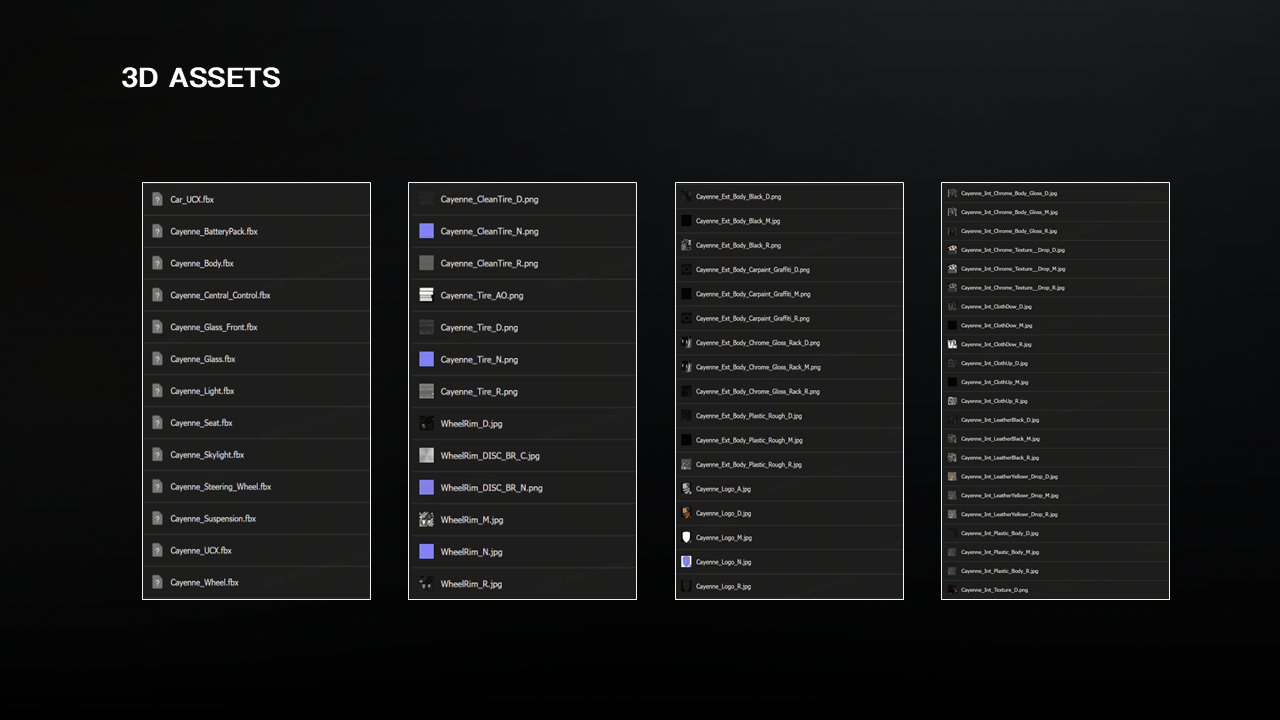Click Cayenne_Int_Chrome_Body_Gloss_D.jpg
This screenshot has width=1280, height=720.
coord(1009,193)
